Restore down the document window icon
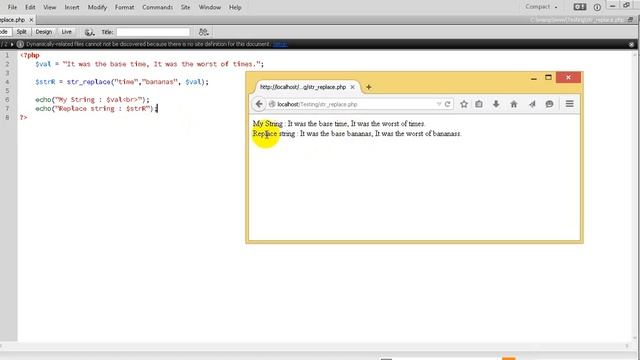This screenshot has width=640, height=360. 630,20
